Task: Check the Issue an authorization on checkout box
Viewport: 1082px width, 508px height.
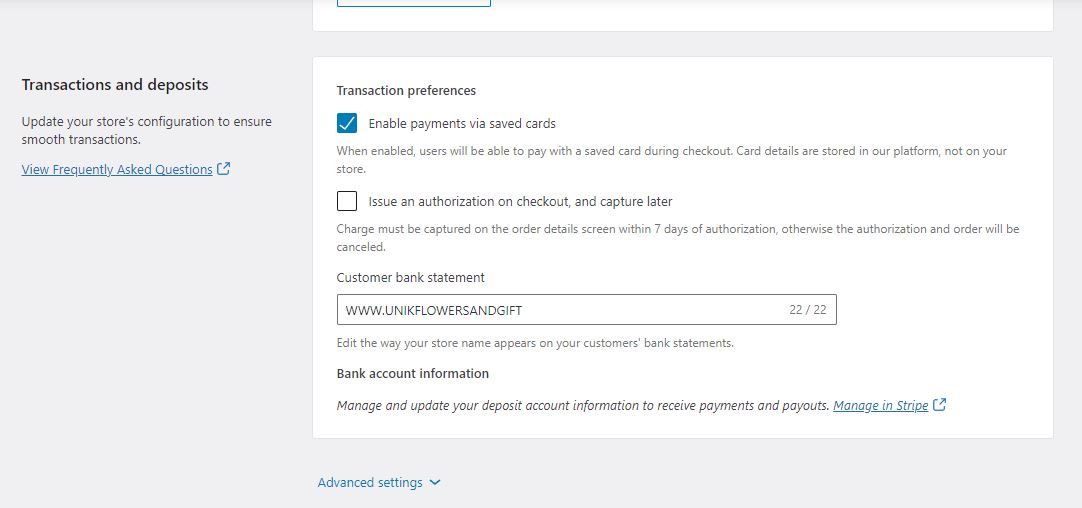Action: coord(347,202)
